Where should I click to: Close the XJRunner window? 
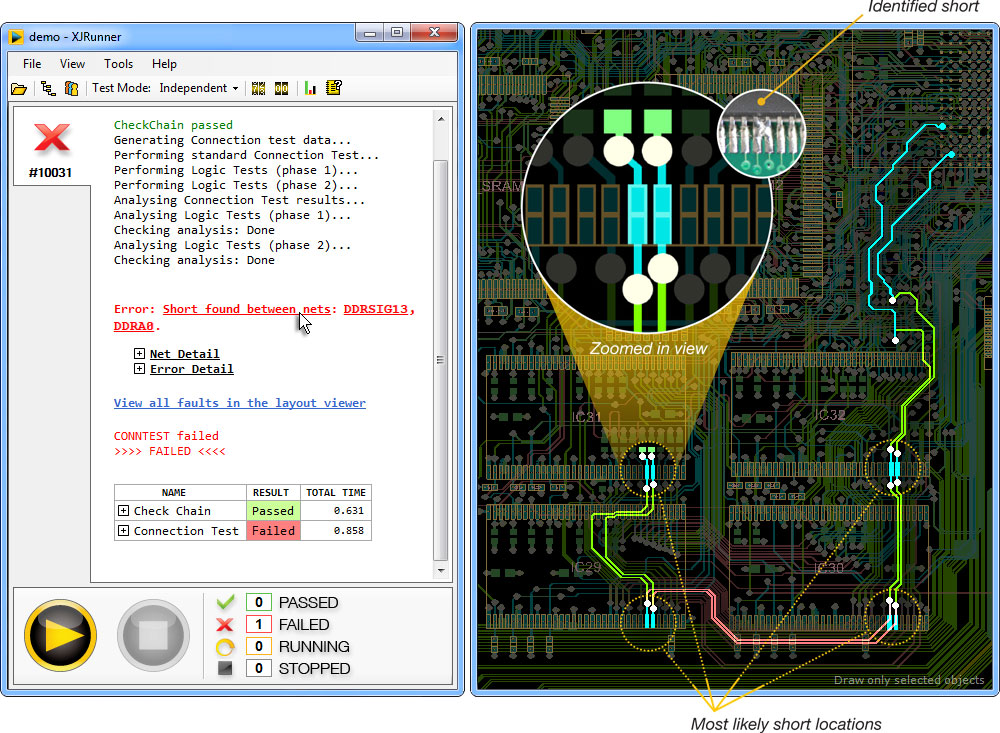tap(434, 33)
